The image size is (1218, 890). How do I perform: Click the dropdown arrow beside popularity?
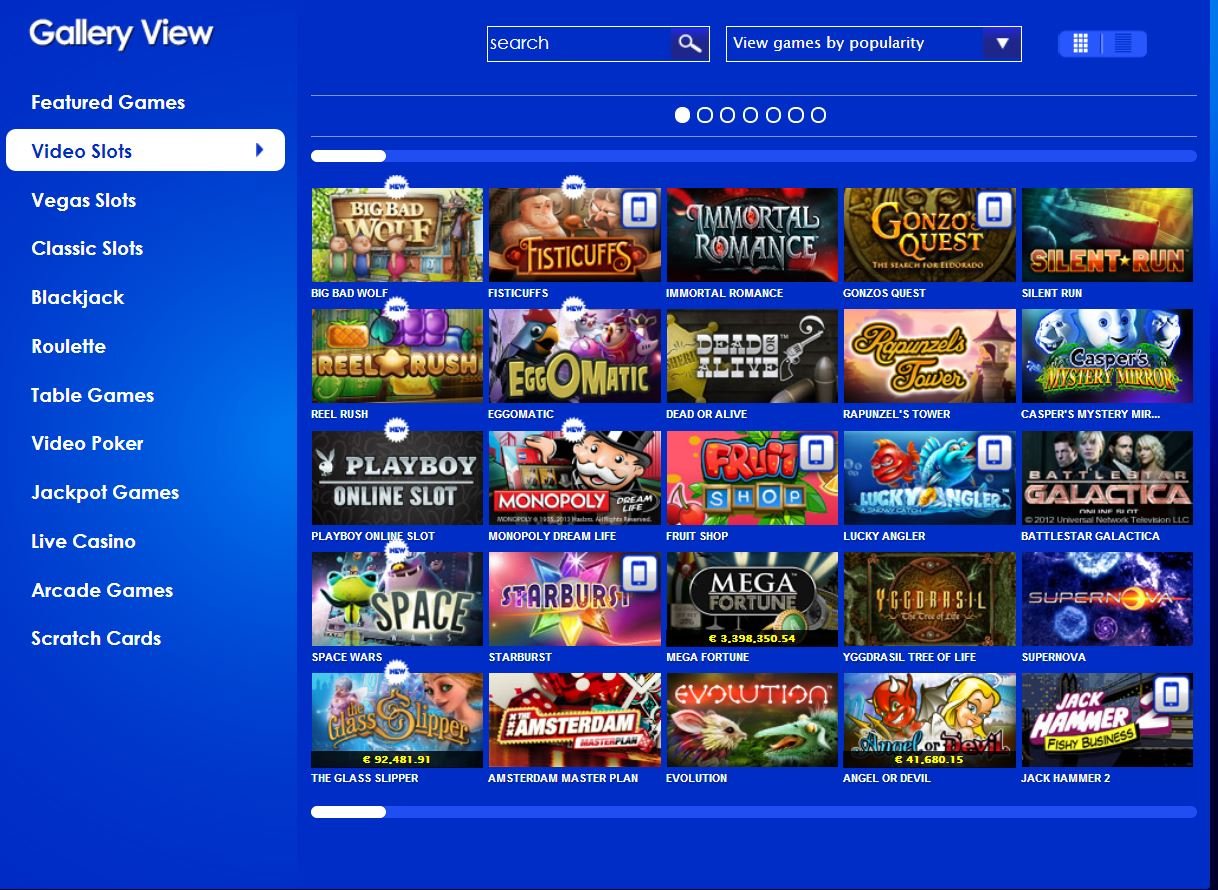[x=1002, y=44]
